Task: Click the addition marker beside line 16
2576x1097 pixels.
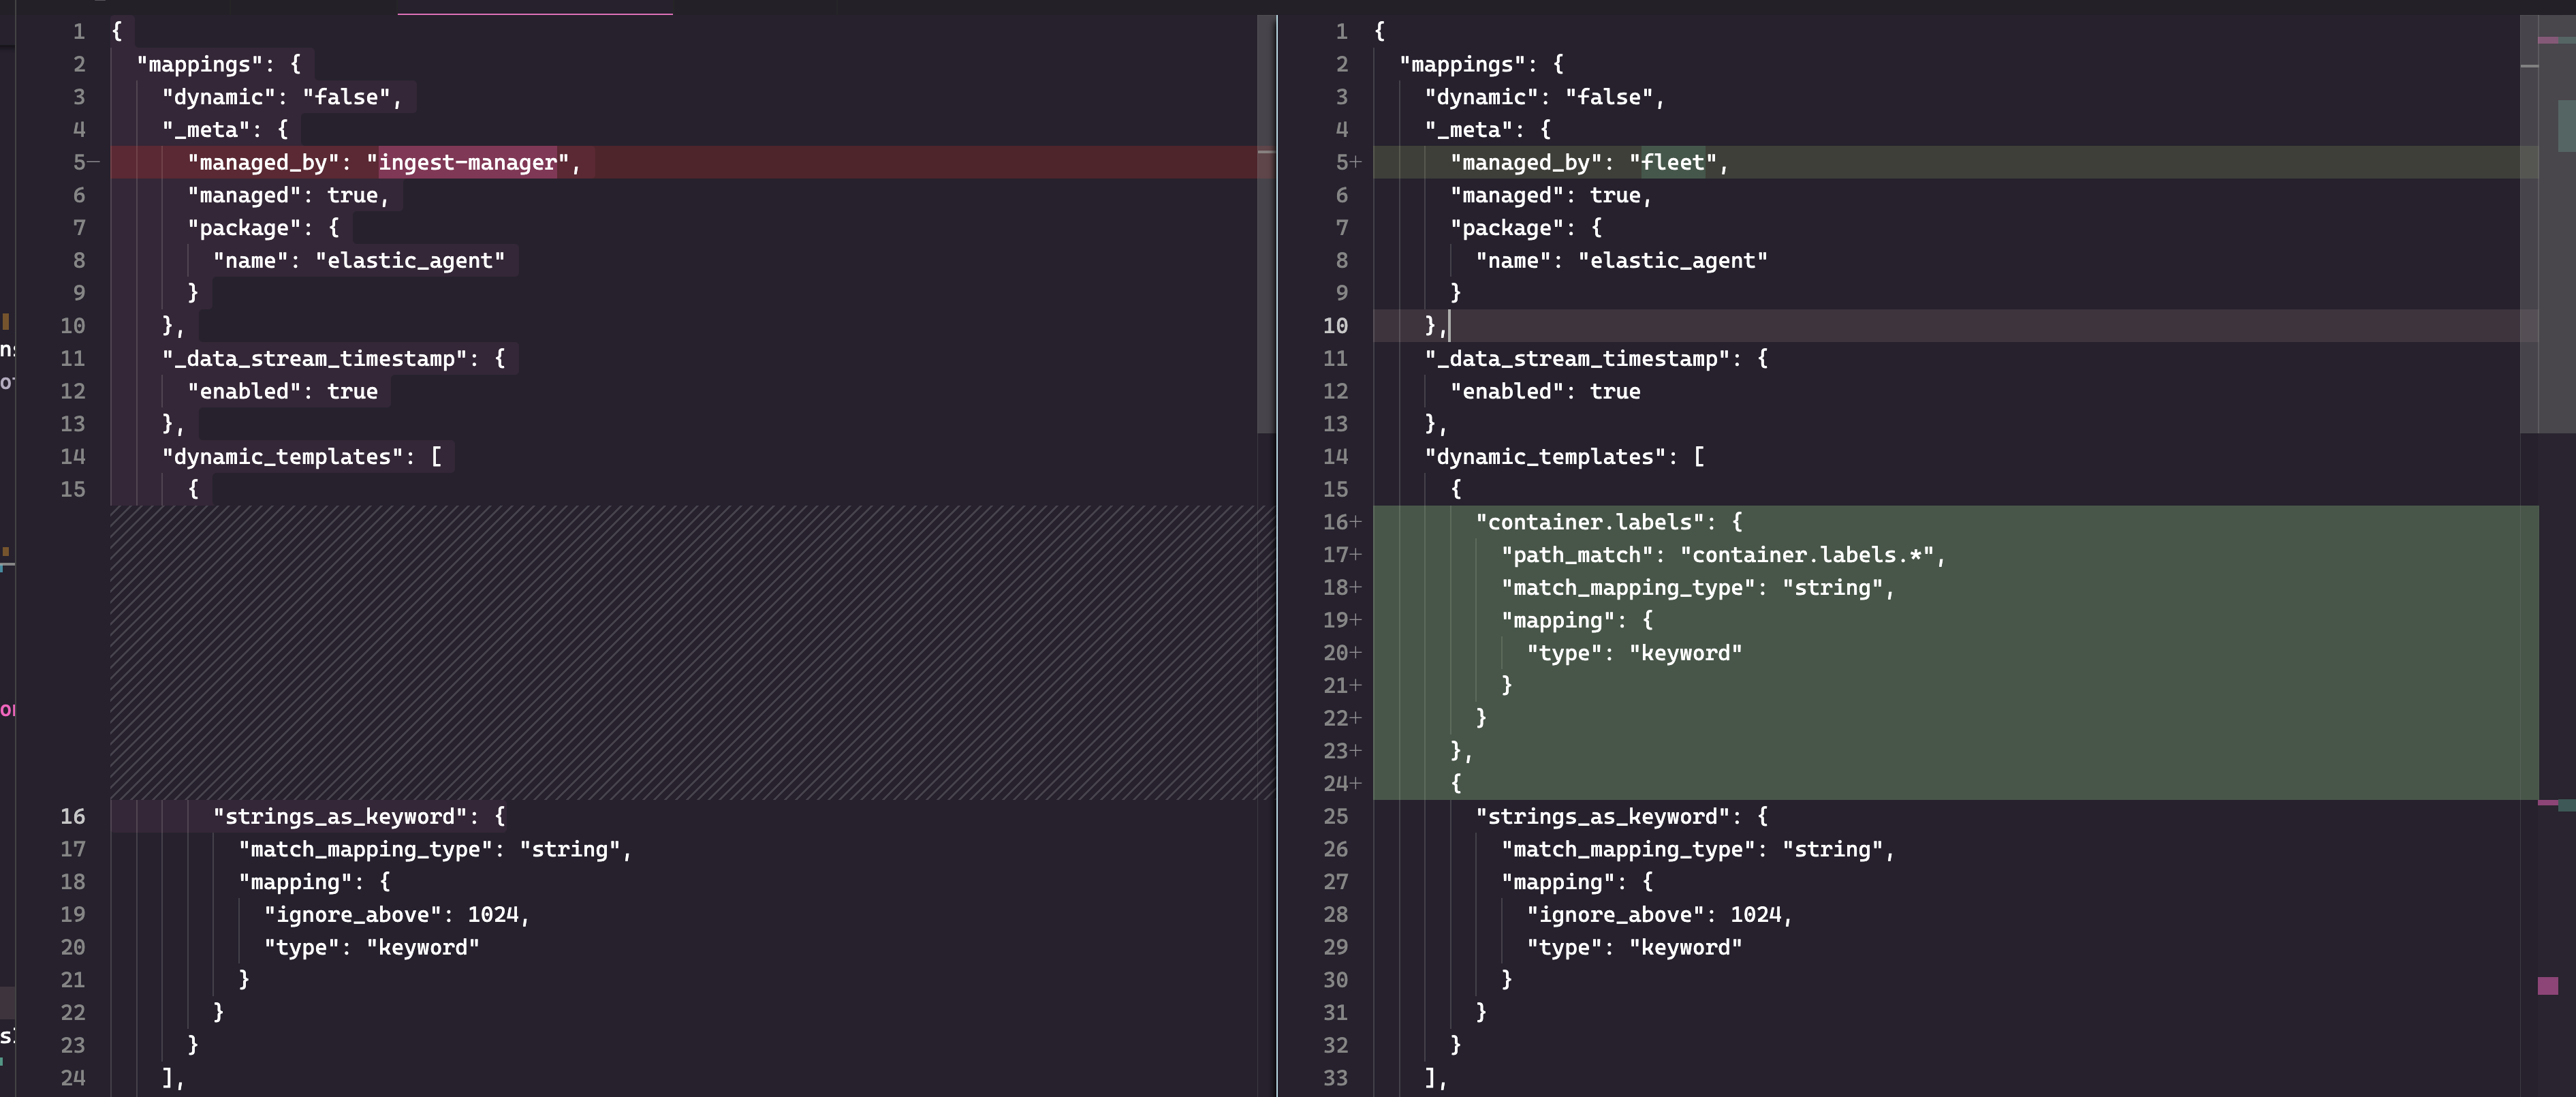Action: pyautogui.click(x=1356, y=521)
